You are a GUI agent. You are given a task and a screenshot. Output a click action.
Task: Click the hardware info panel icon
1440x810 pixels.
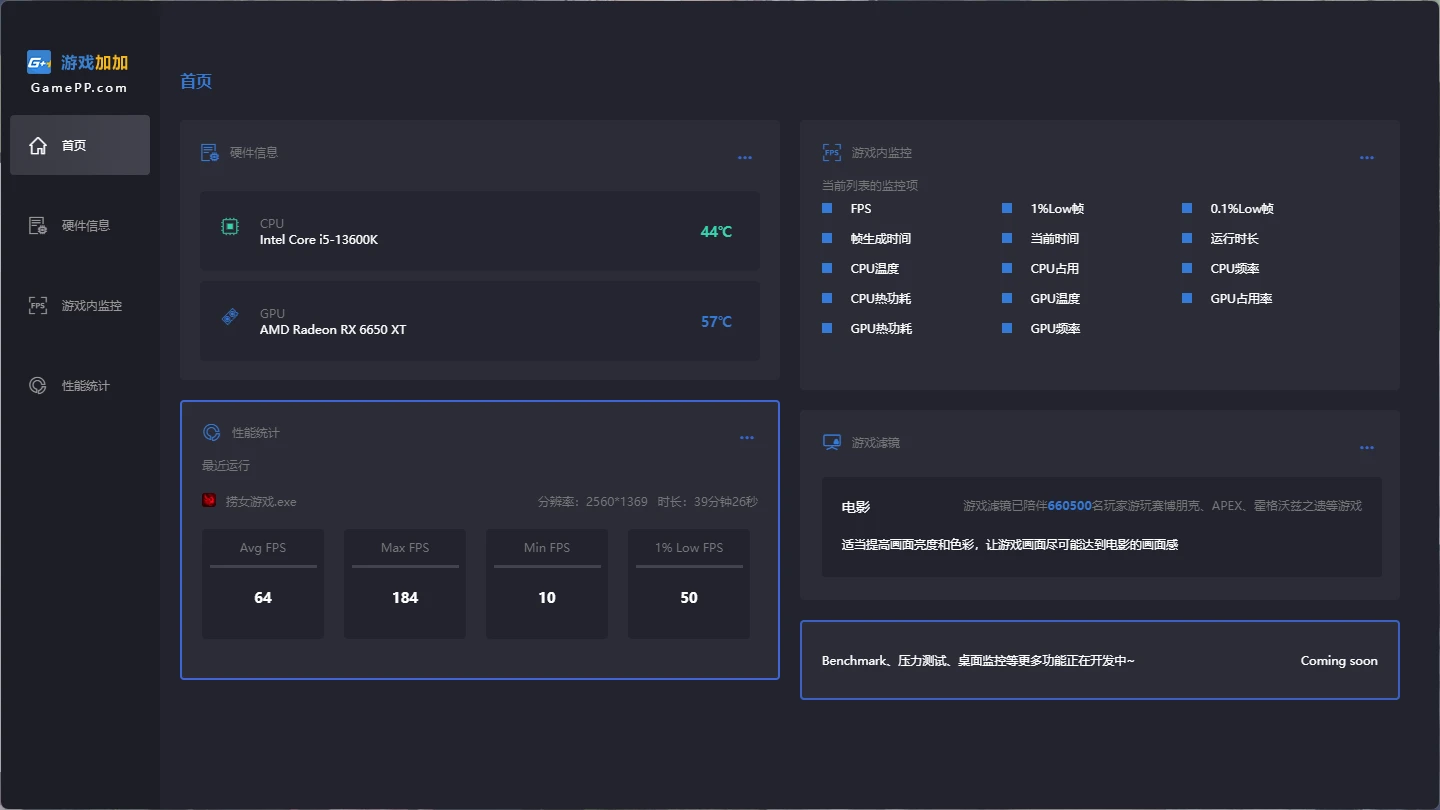[210, 153]
